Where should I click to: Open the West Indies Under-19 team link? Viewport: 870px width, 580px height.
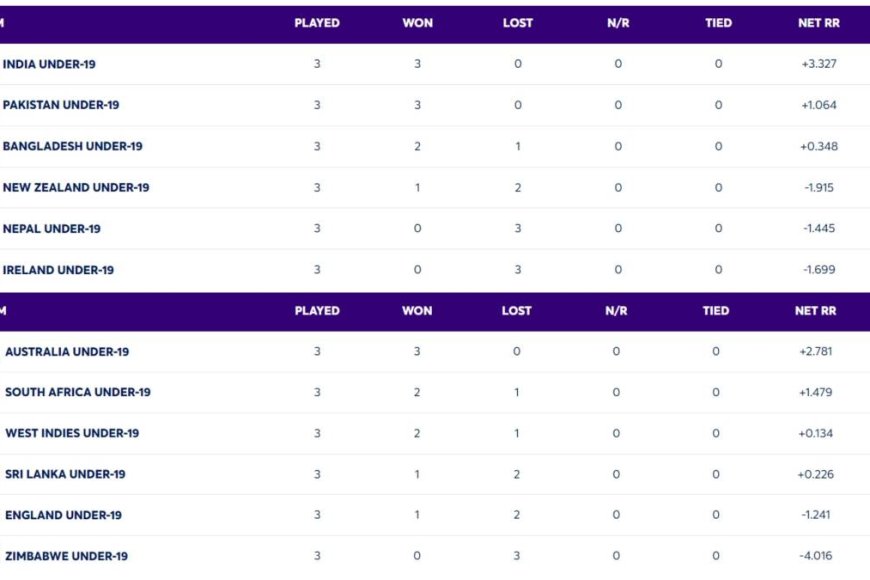[x=72, y=433]
